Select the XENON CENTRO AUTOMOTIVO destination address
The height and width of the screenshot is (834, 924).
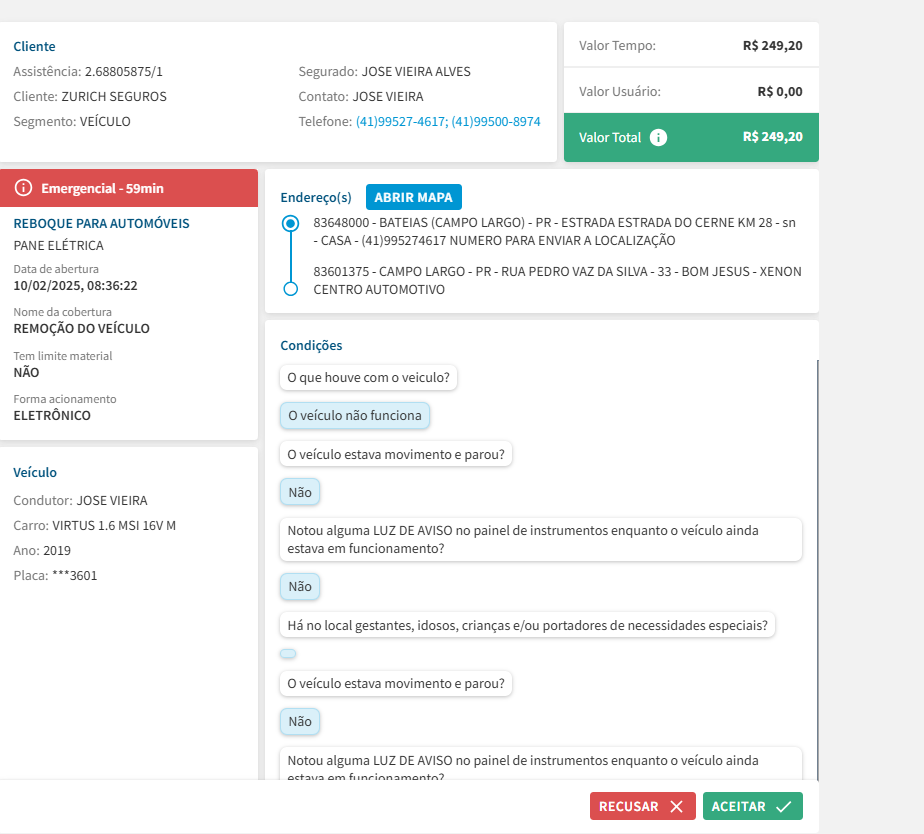point(557,281)
